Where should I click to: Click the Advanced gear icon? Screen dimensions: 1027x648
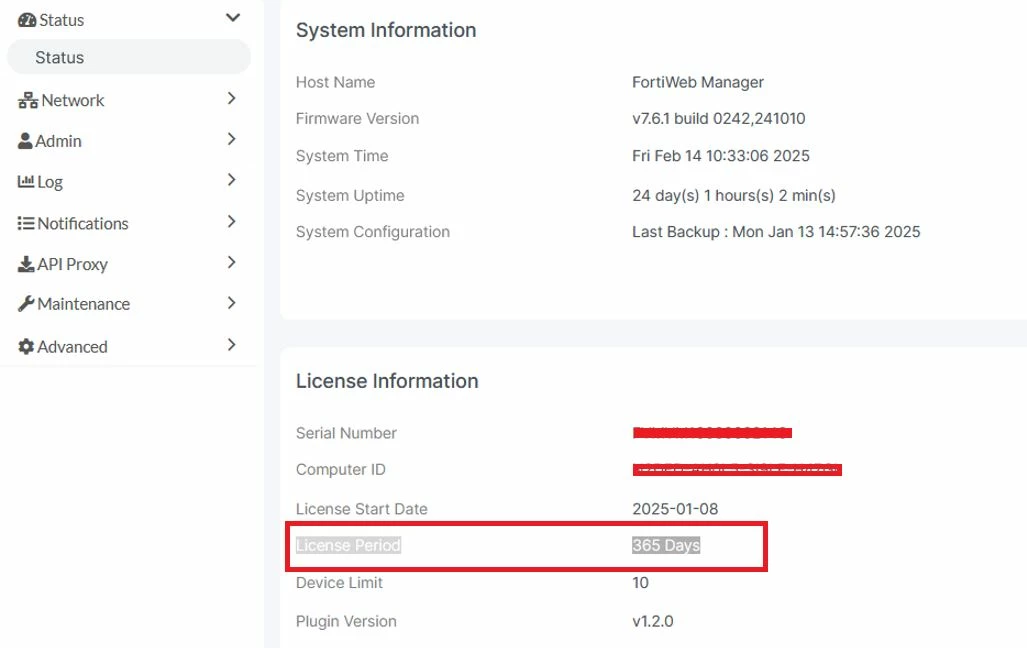[26, 347]
